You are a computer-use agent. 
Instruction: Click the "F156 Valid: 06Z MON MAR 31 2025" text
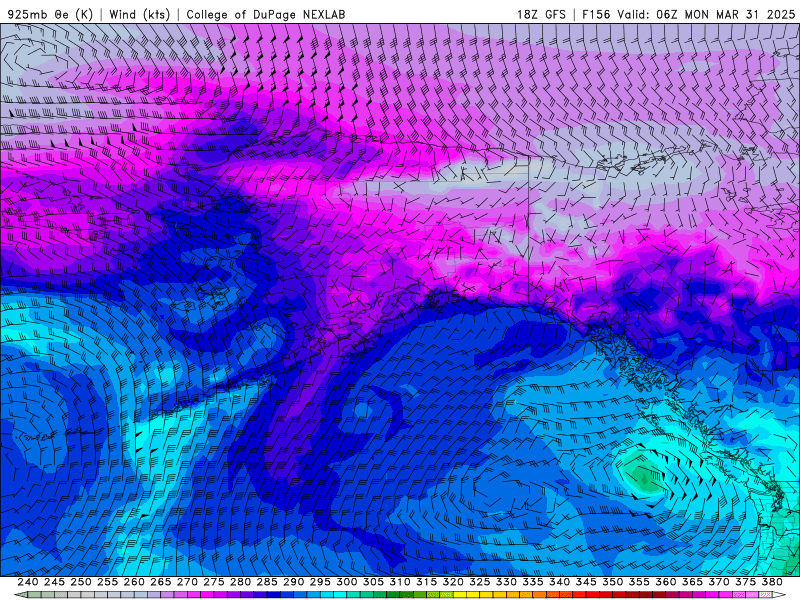click(688, 14)
